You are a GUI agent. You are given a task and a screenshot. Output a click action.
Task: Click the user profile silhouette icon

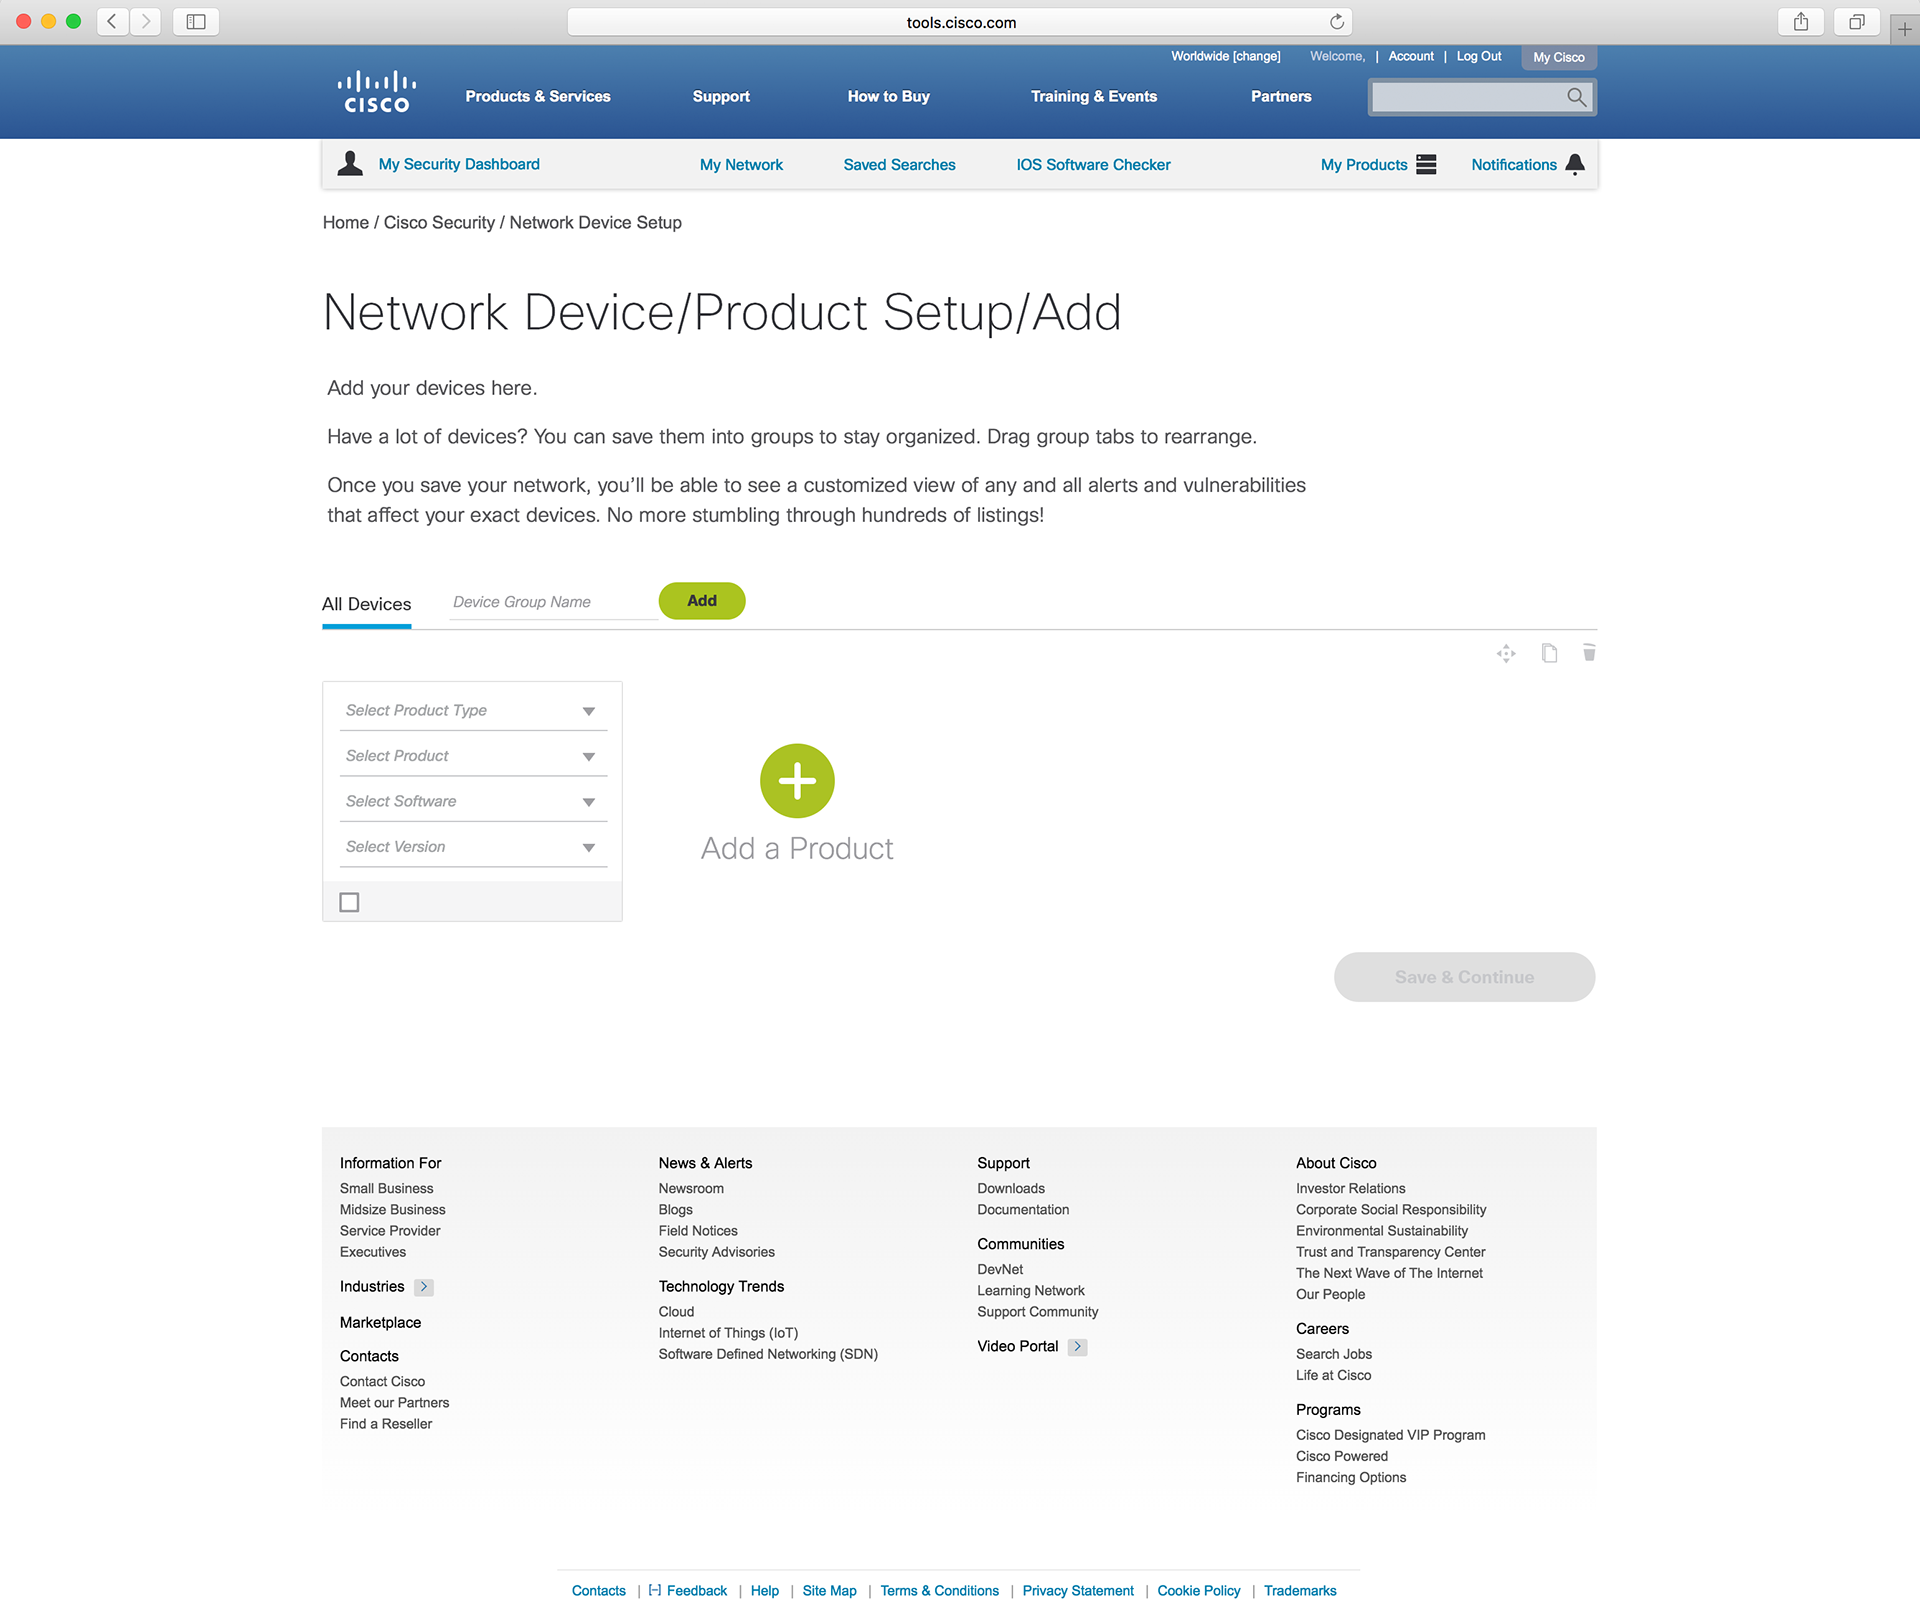[350, 164]
